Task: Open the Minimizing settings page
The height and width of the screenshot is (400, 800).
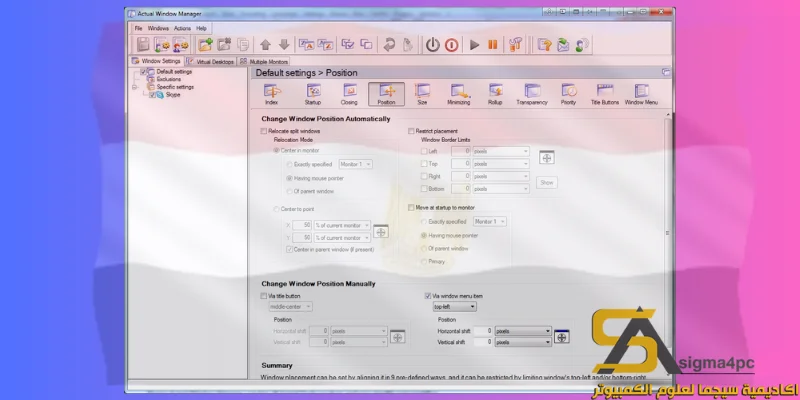Action: point(459,94)
